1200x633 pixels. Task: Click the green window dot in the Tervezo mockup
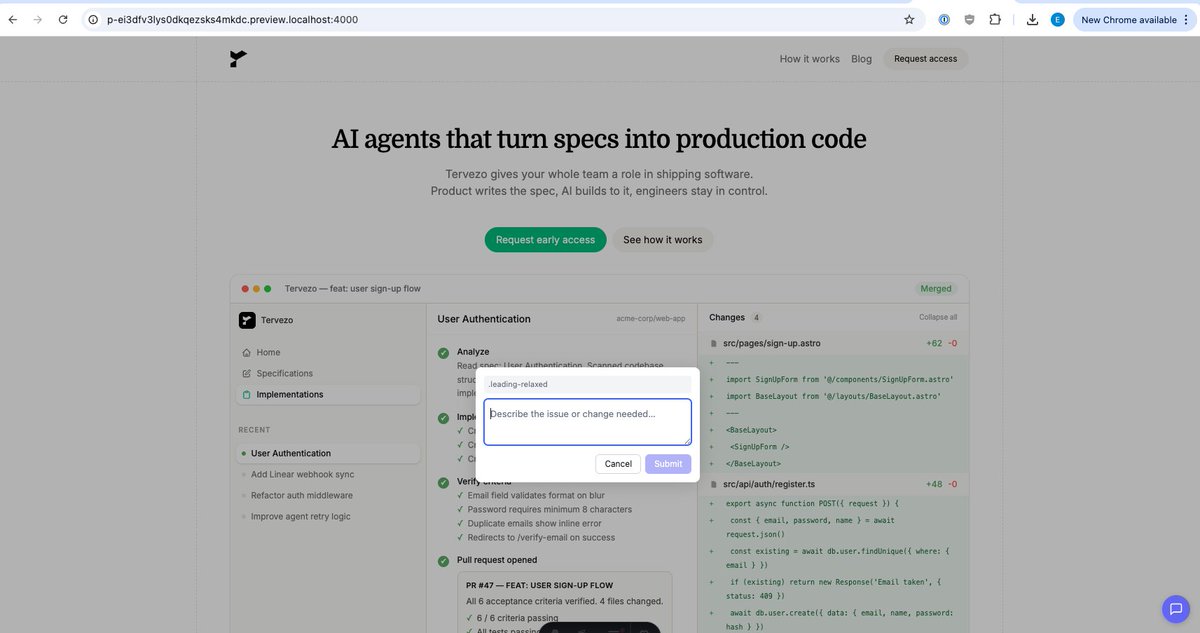pyautogui.click(x=267, y=288)
